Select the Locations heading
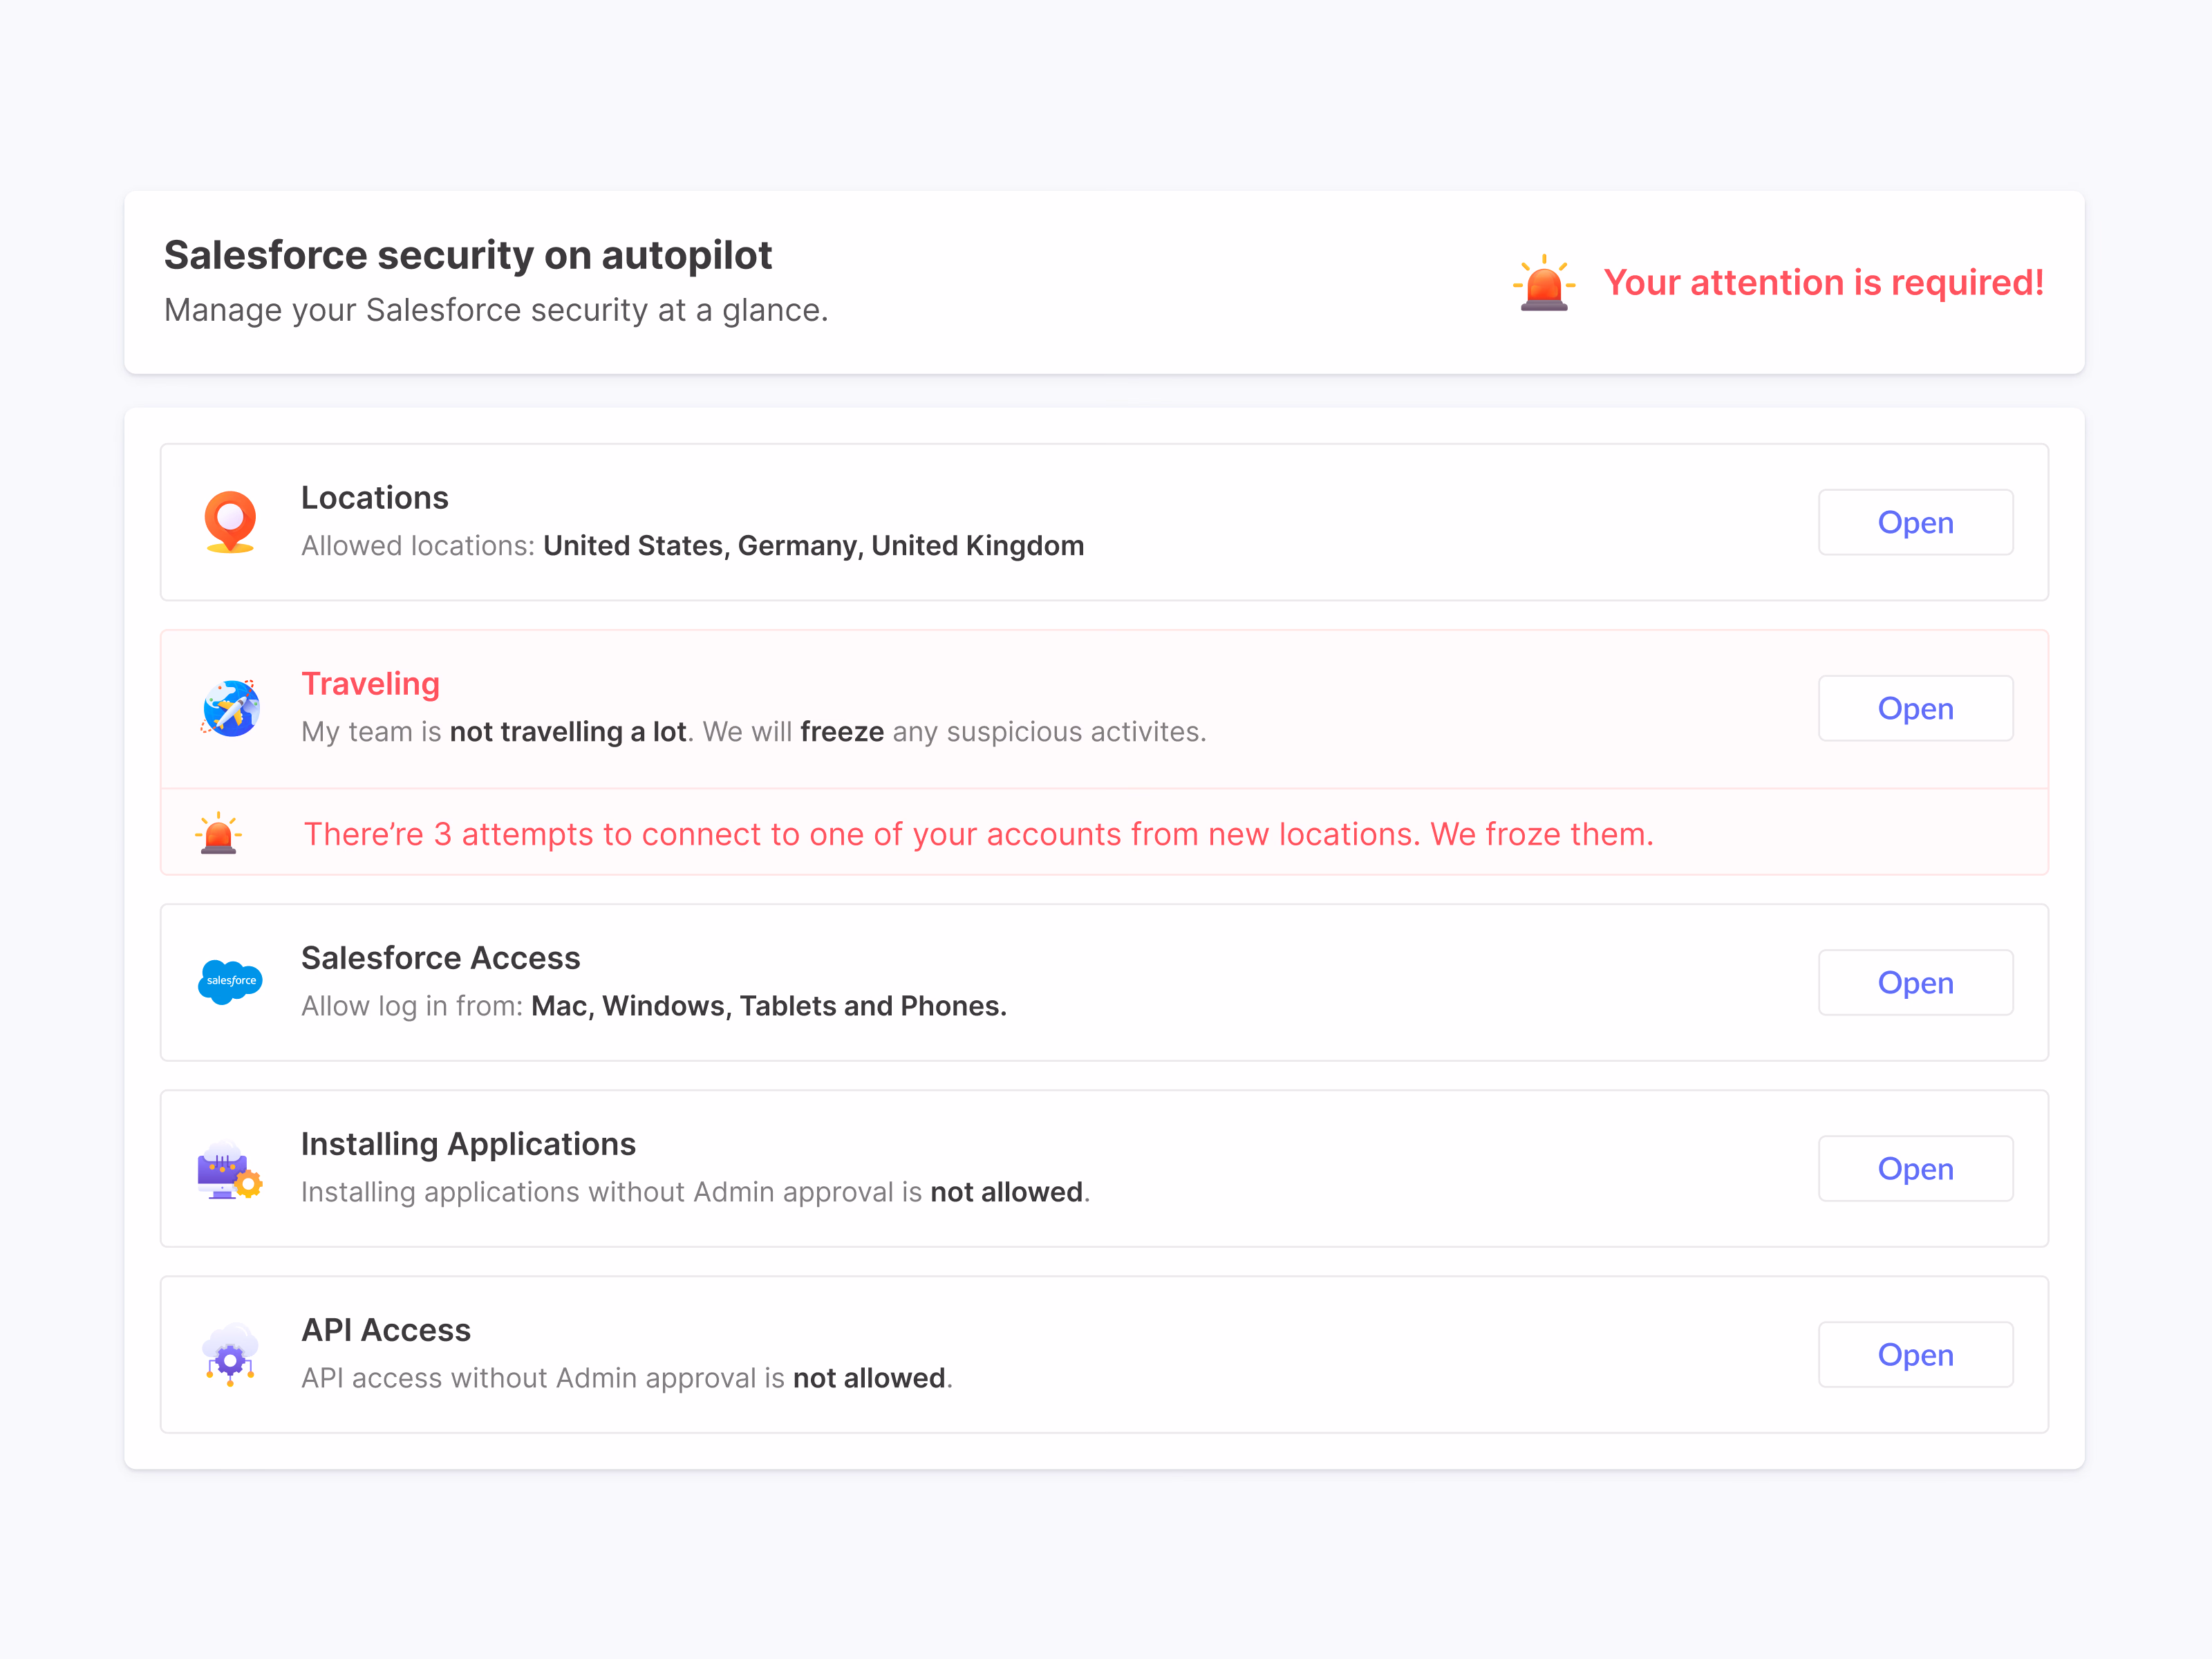Image resolution: width=2212 pixels, height=1659 pixels. 375,498
